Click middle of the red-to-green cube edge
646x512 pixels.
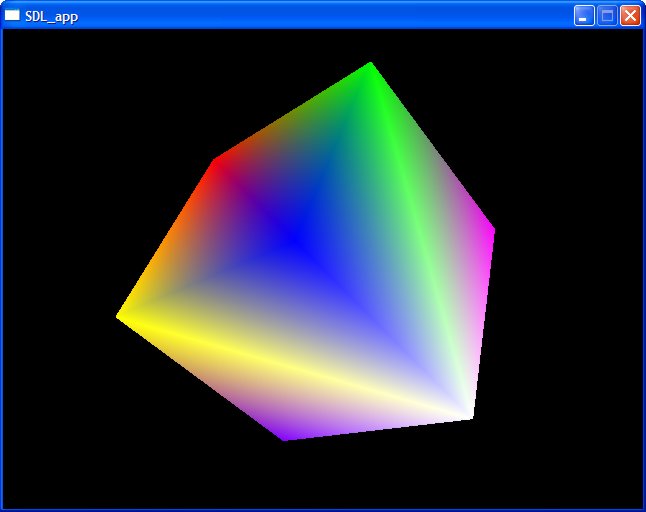293,112
